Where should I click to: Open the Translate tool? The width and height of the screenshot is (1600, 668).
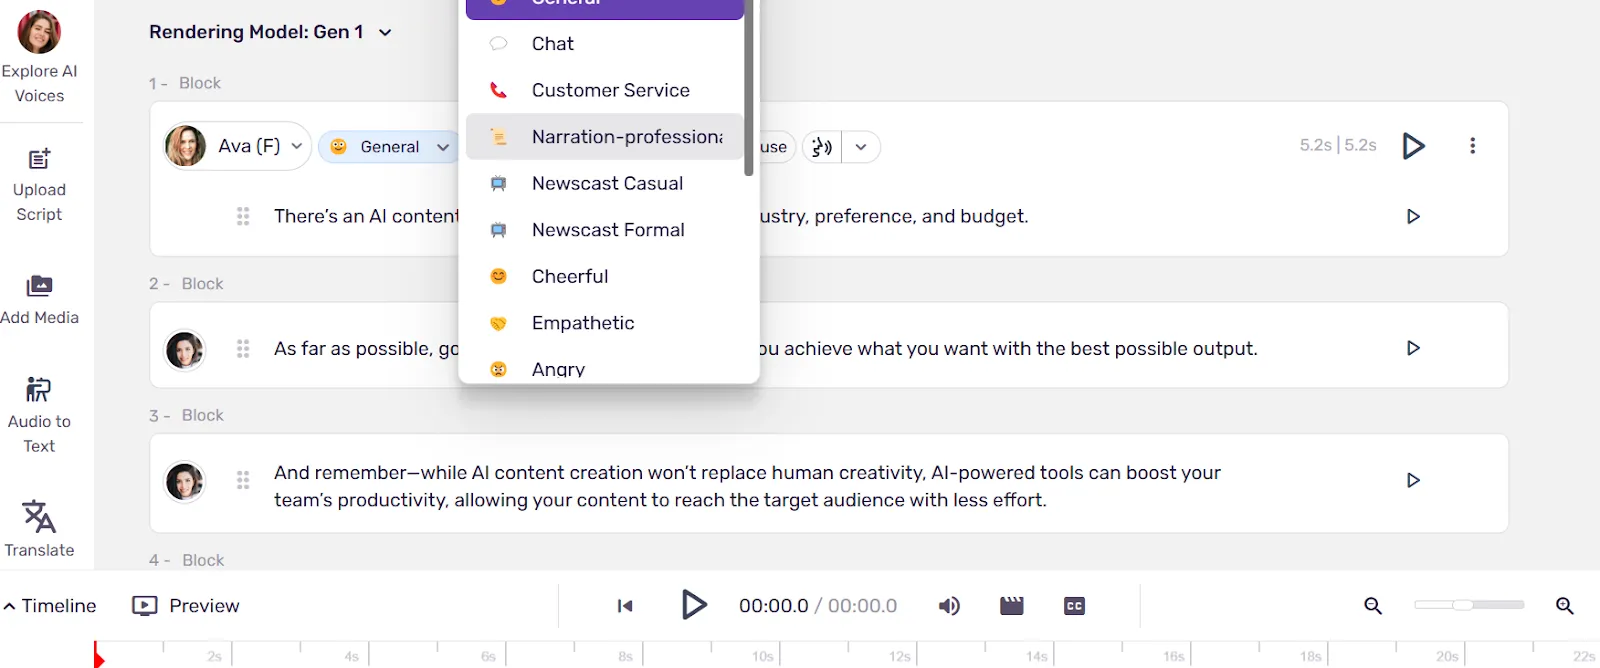[x=39, y=529]
